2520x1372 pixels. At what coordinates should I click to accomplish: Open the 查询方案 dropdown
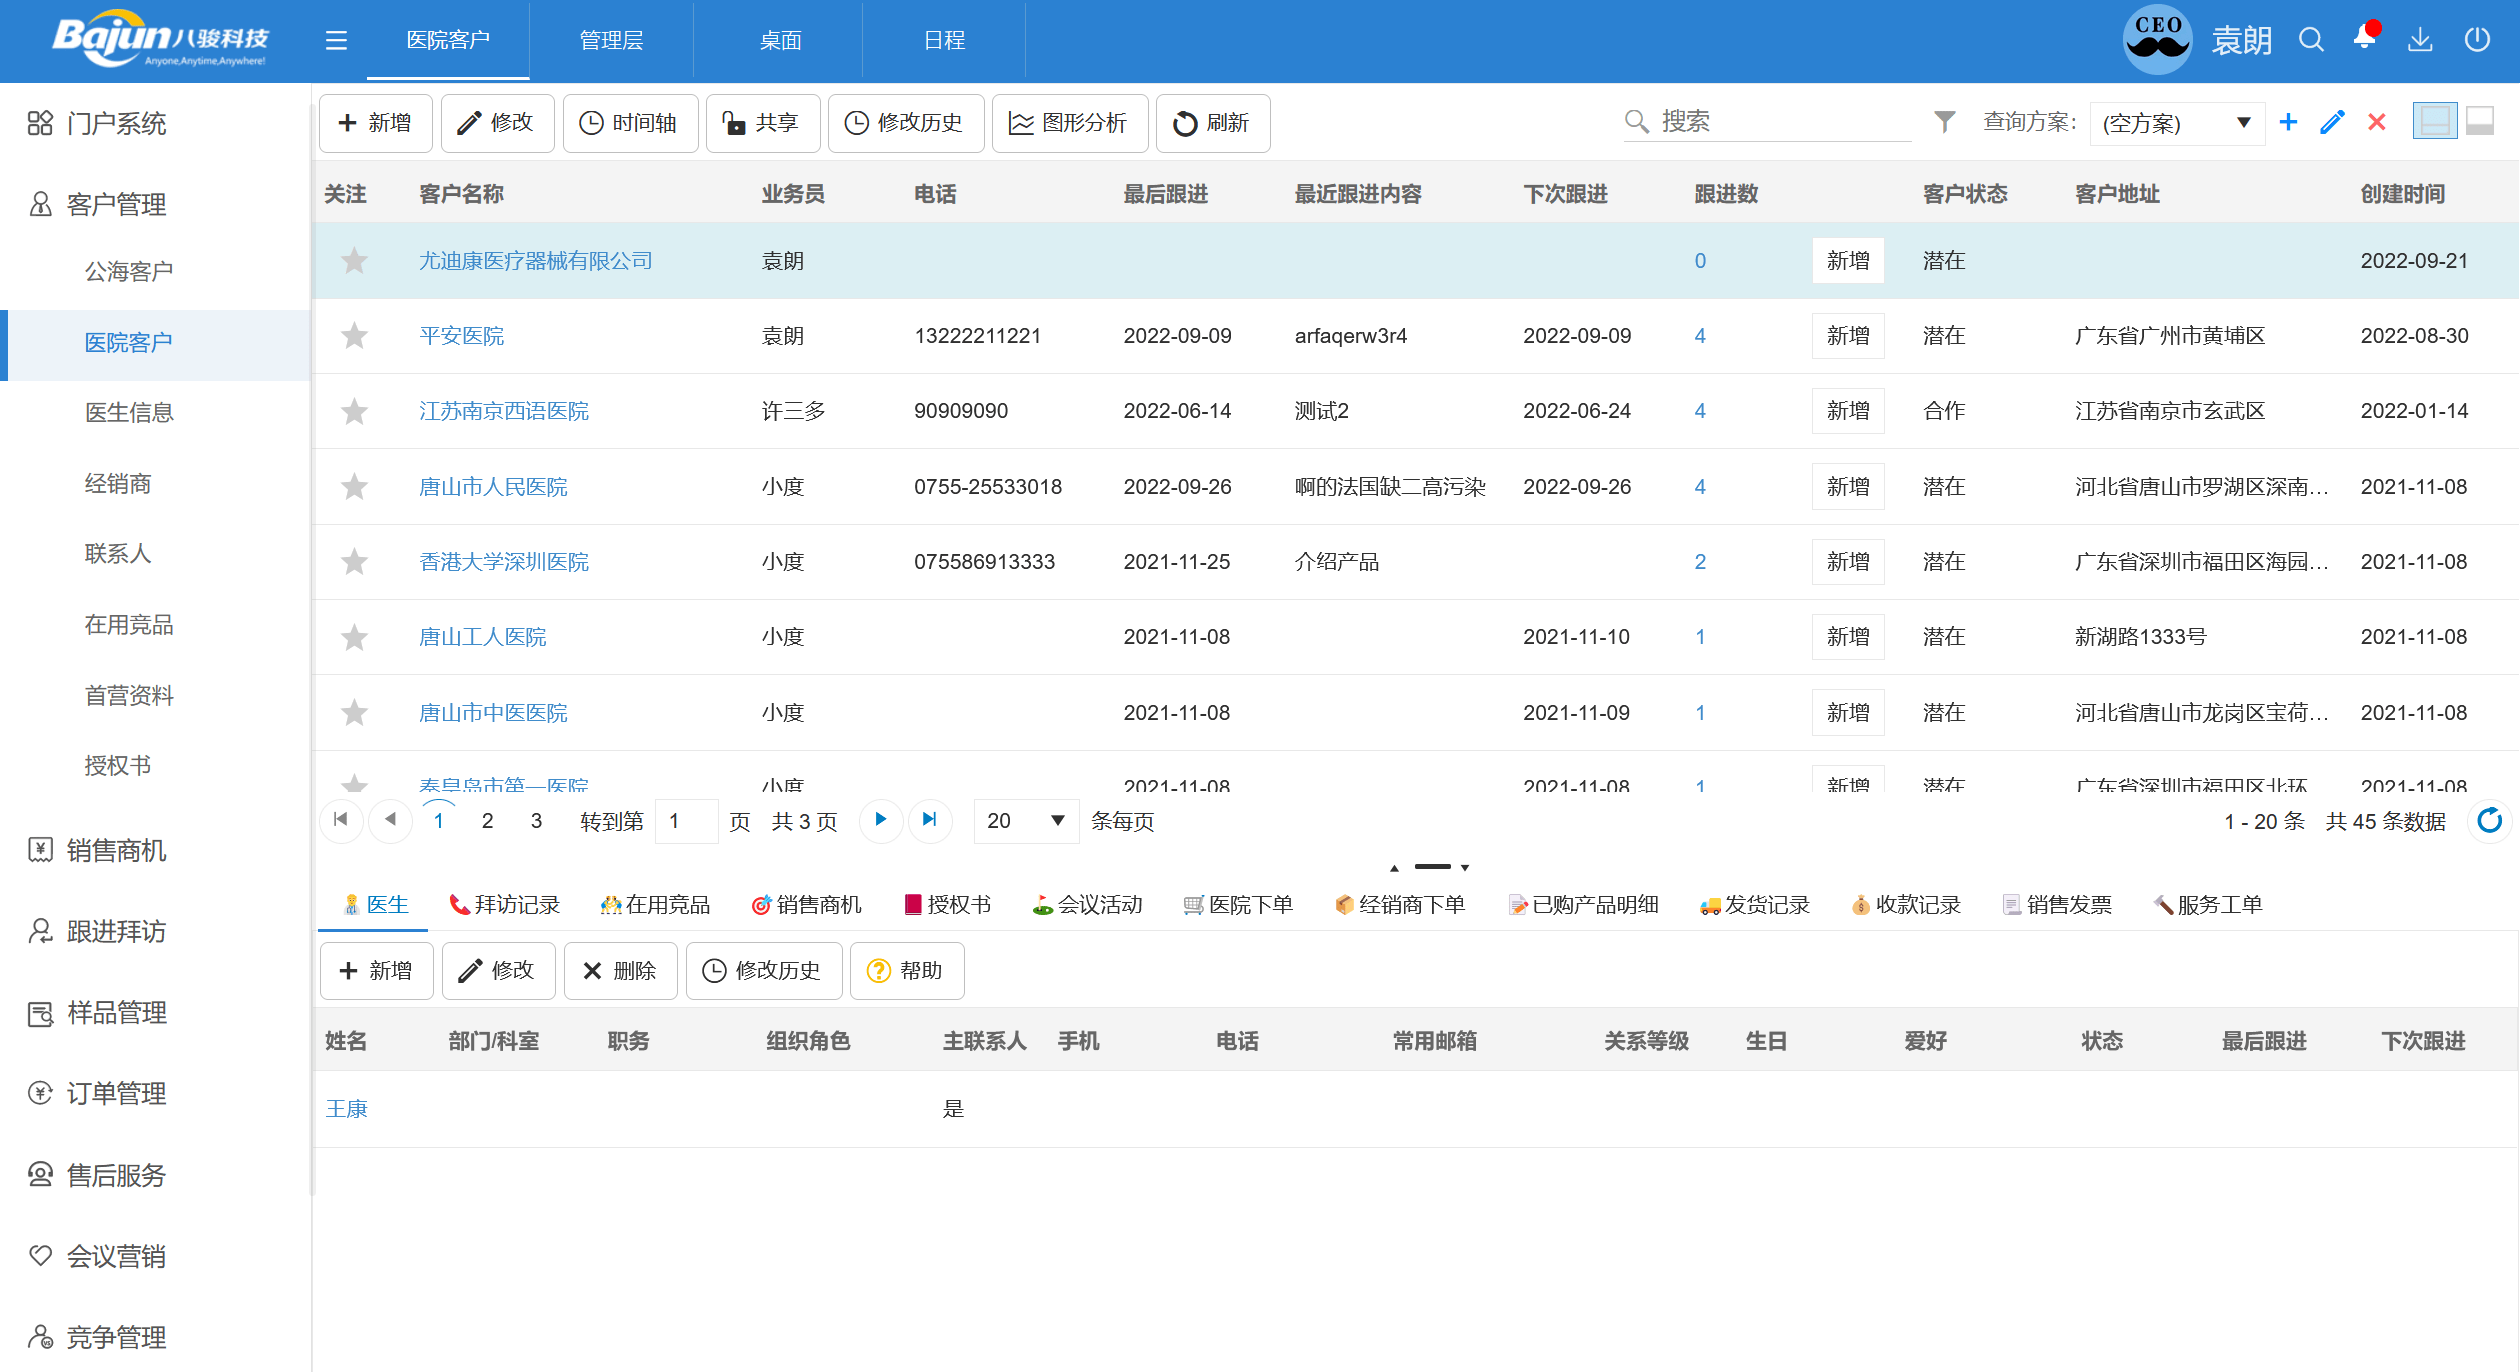[x=2177, y=123]
